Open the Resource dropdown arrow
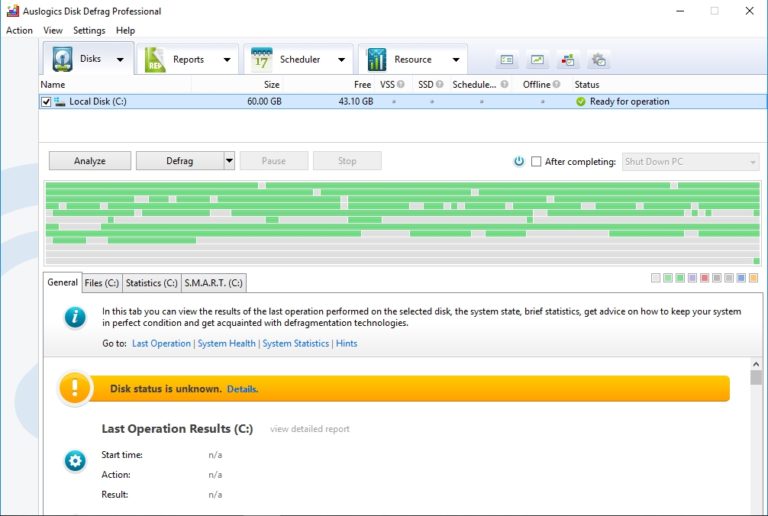This screenshot has width=768, height=516. coord(456,60)
